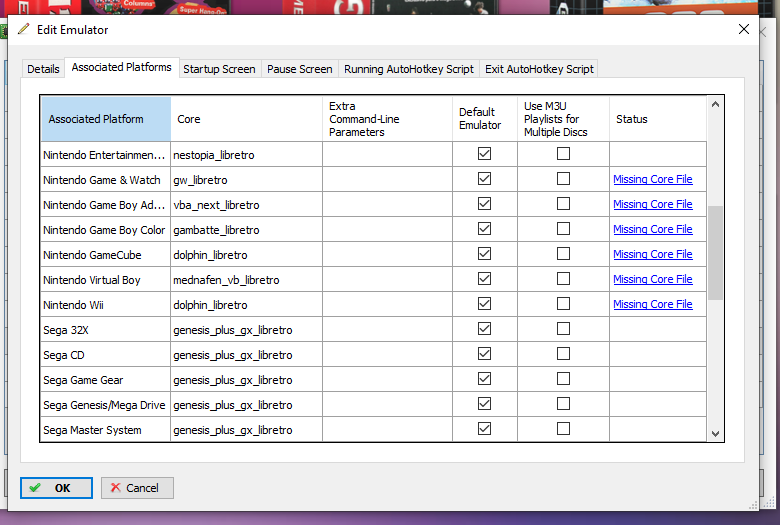Uncheck Default Emulator for Sega CD
Image resolution: width=780 pixels, height=525 pixels.
coord(485,354)
